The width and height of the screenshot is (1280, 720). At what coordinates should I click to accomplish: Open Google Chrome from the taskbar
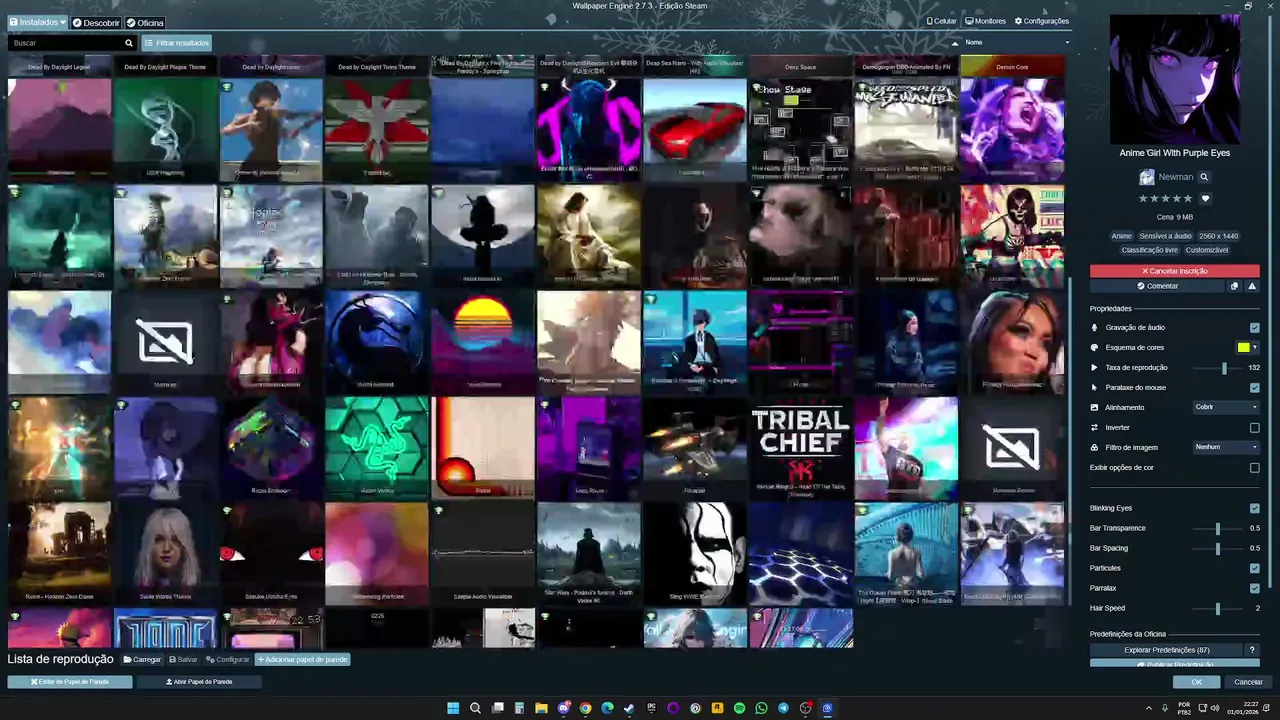pos(585,708)
